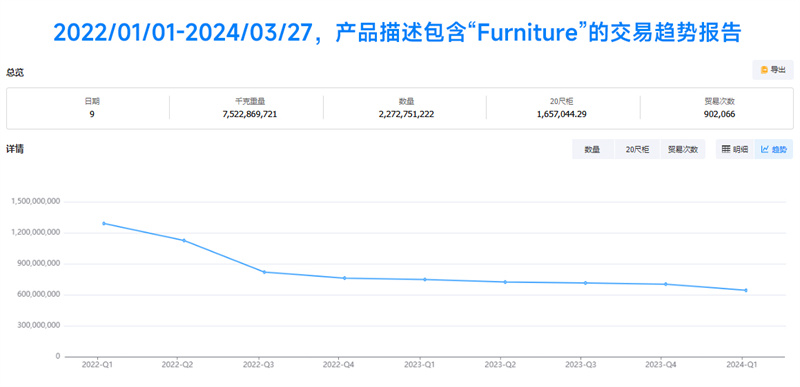Click the 2023-Q2 data point

(505, 282)
